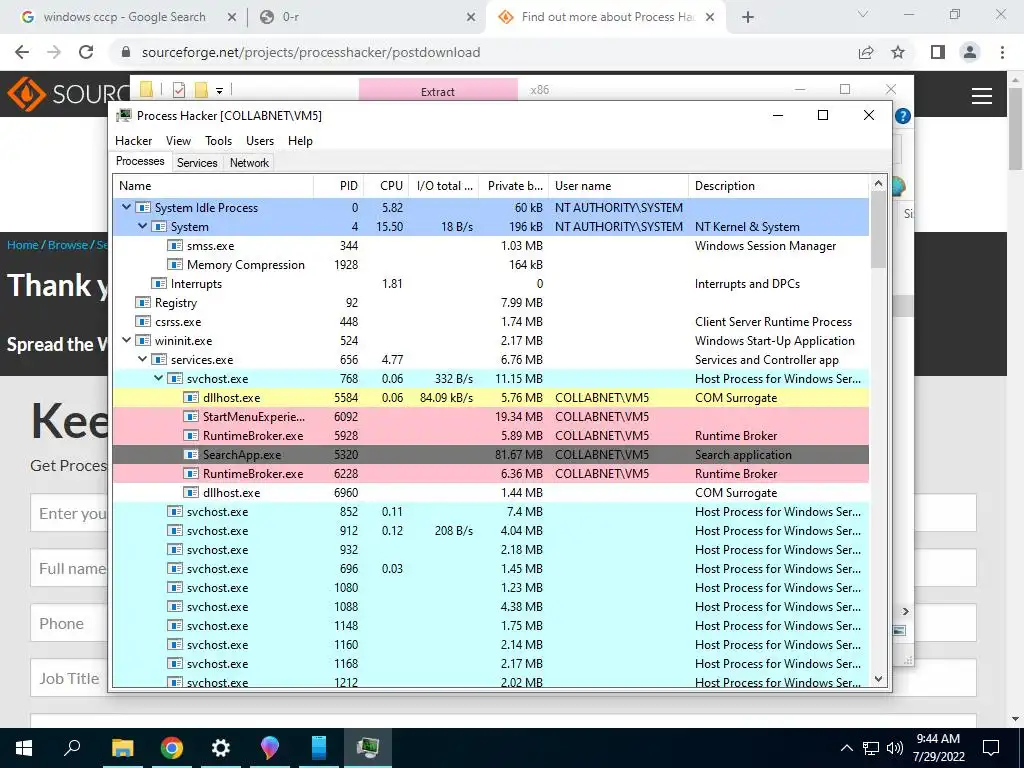The height and width of the screenshot is (768, 1024).
Task: Open File Explorer from taskbar
Action: 122,748
